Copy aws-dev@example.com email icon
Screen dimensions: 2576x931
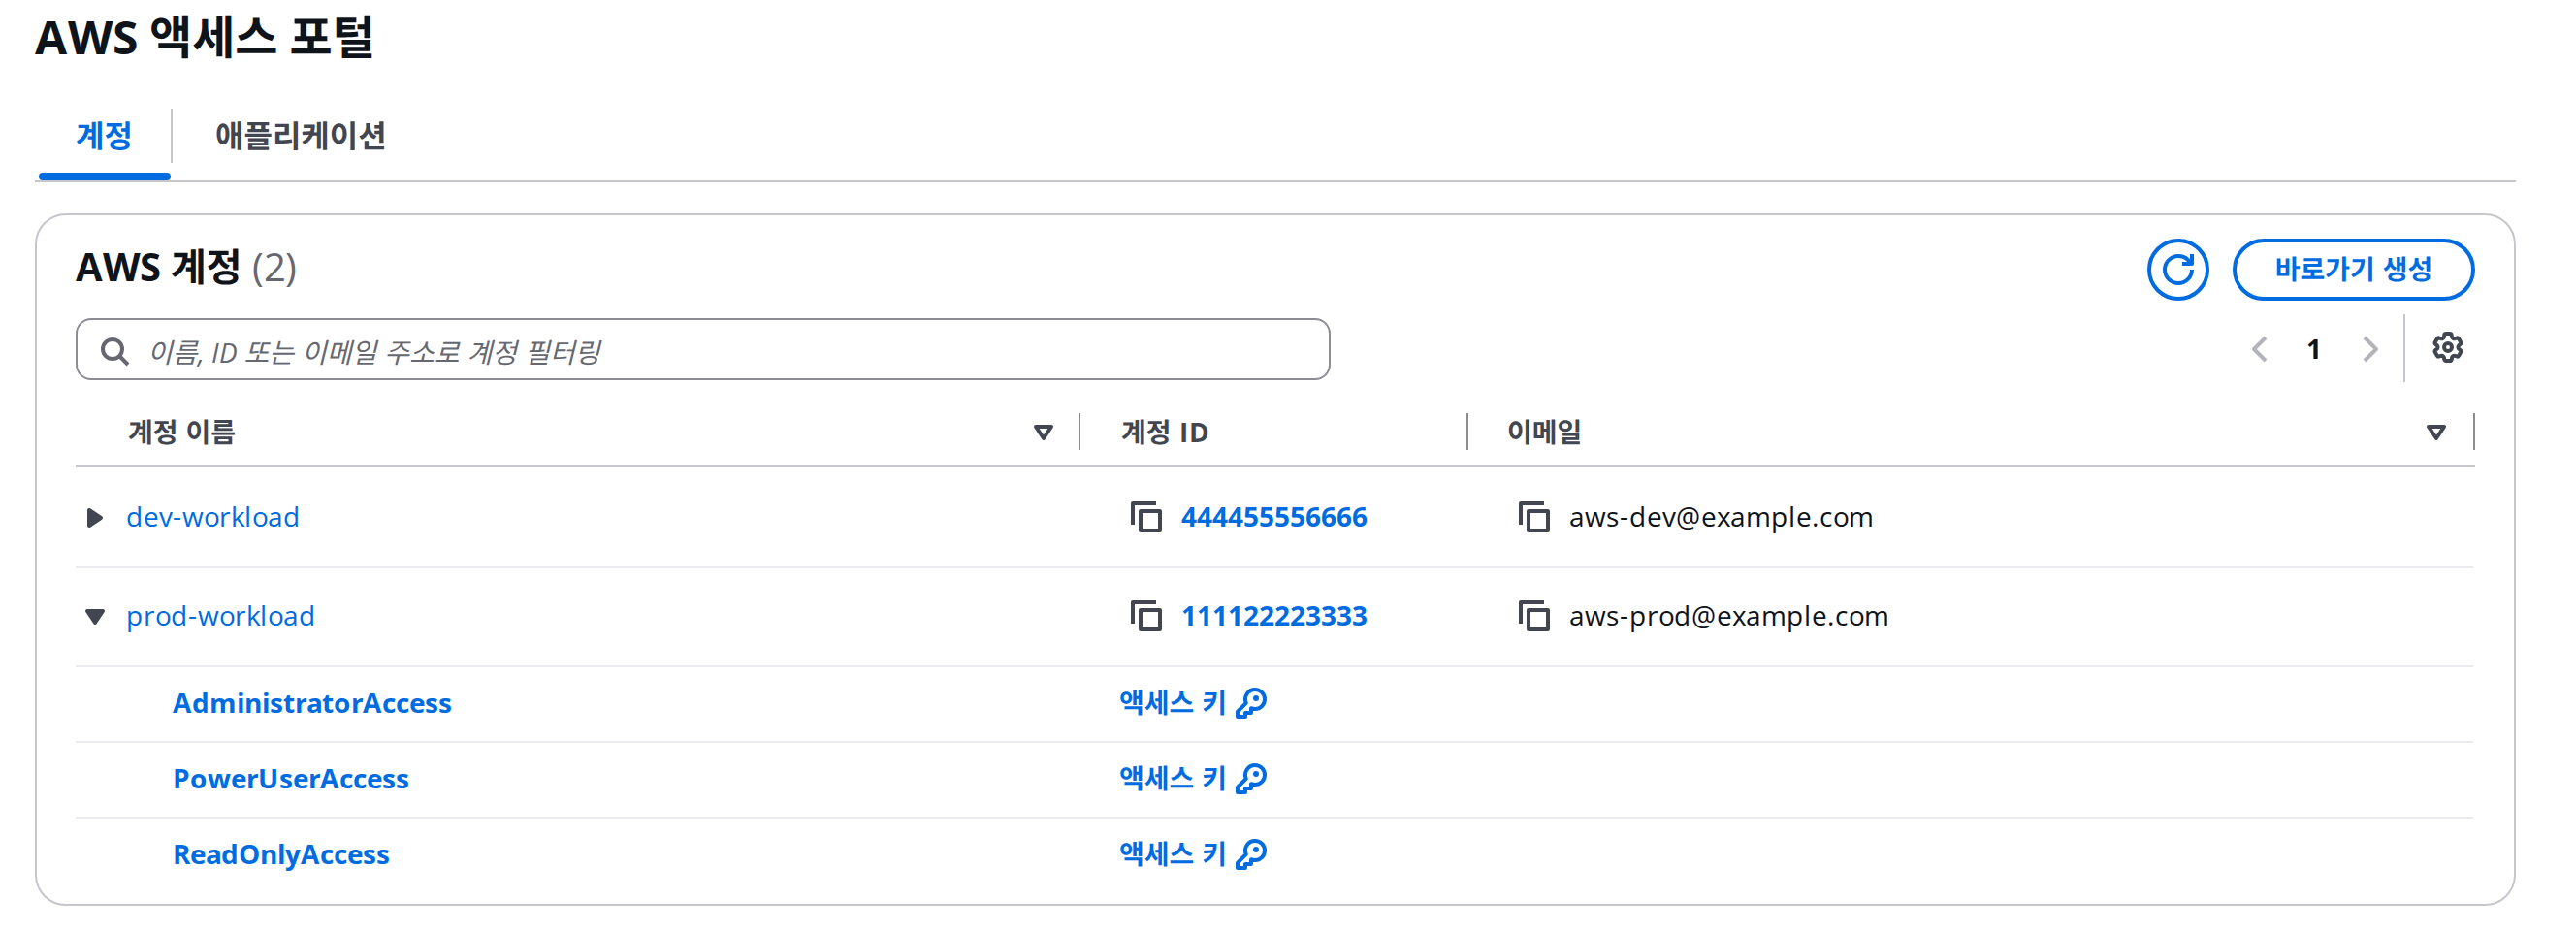(1533, 517)
